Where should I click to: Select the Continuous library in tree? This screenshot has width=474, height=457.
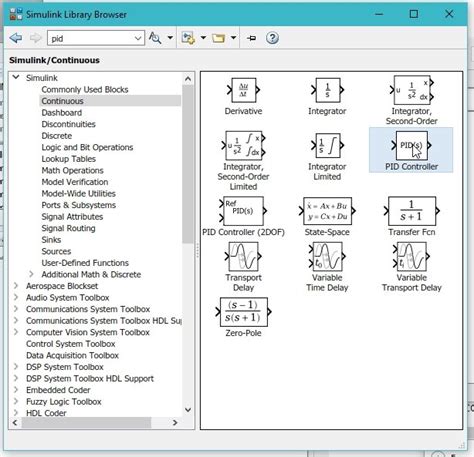tap(62, 101)
